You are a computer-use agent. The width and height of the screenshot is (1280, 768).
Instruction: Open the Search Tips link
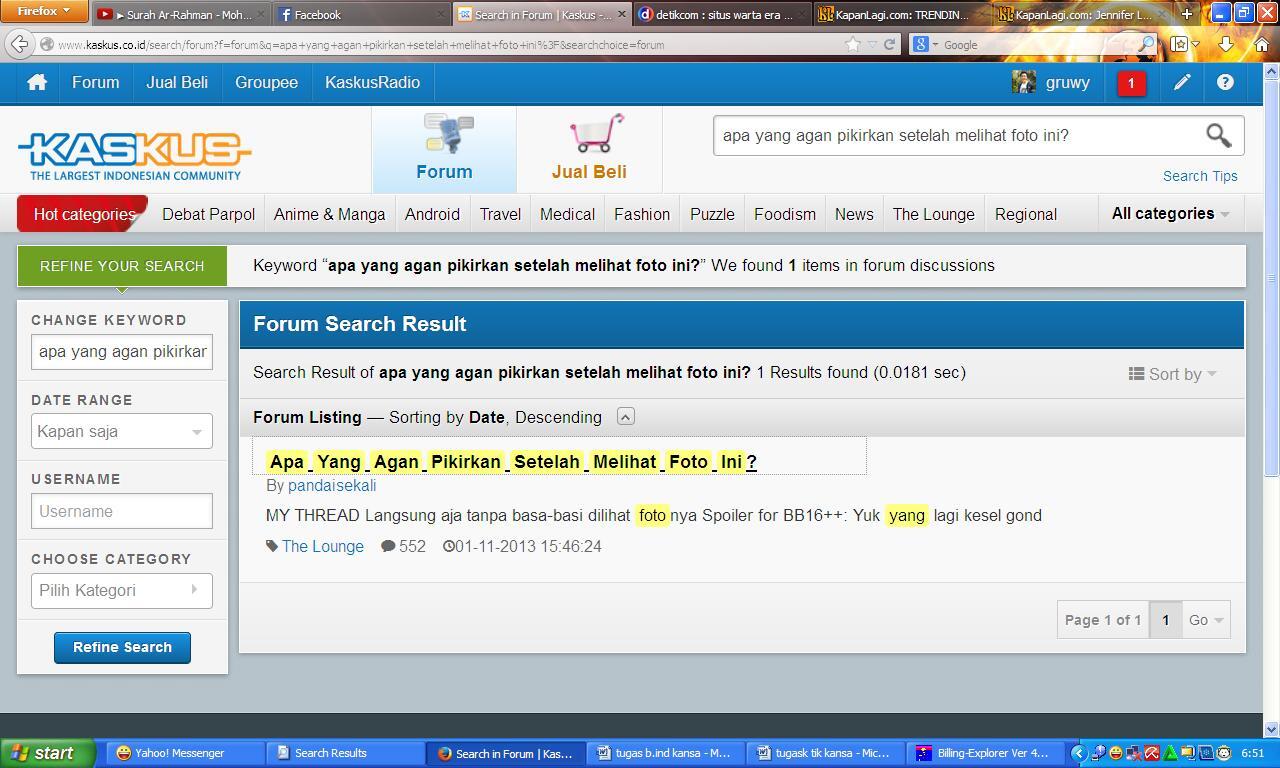point(1200,176)
